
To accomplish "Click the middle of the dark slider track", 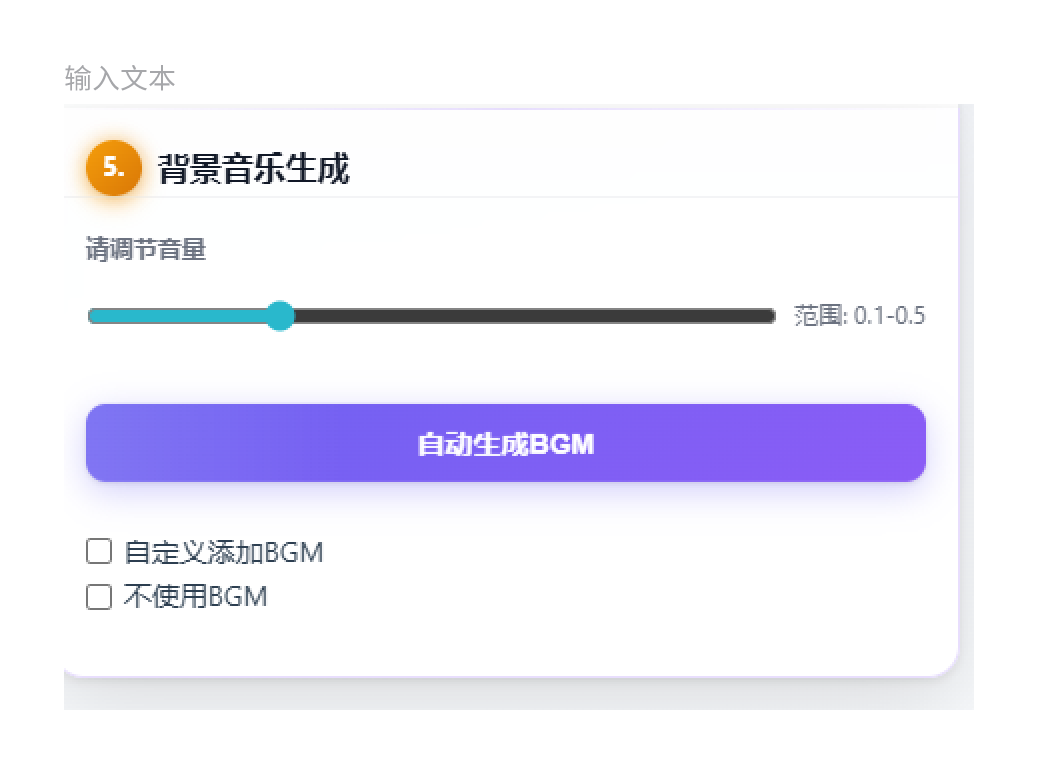I will pyautogui.click(x=530, y=316).
